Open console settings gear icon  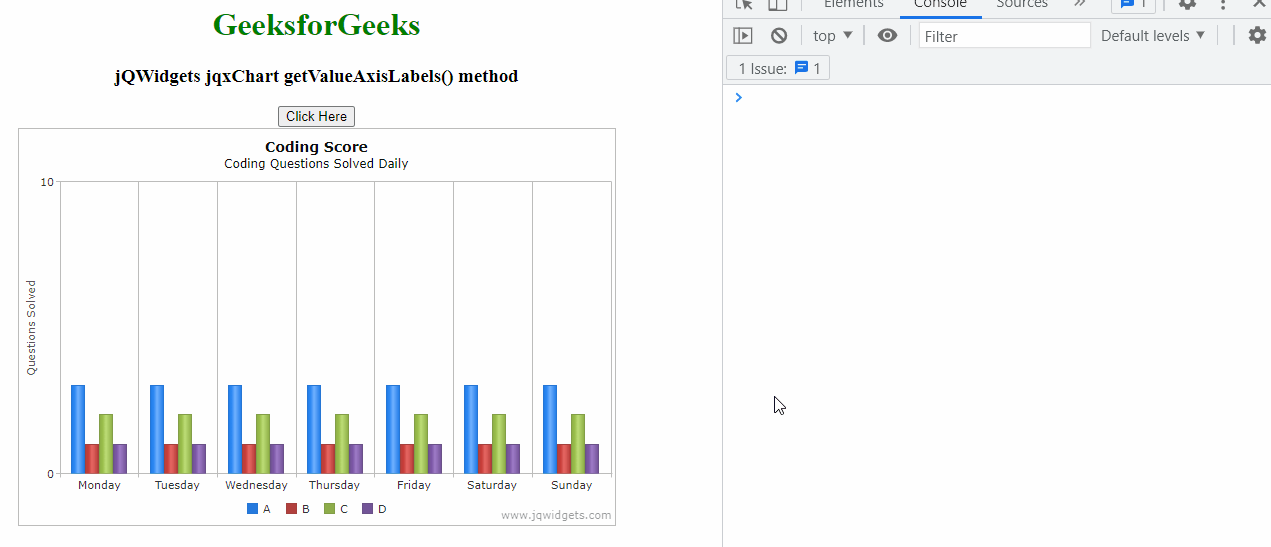tap(1257, 36)
